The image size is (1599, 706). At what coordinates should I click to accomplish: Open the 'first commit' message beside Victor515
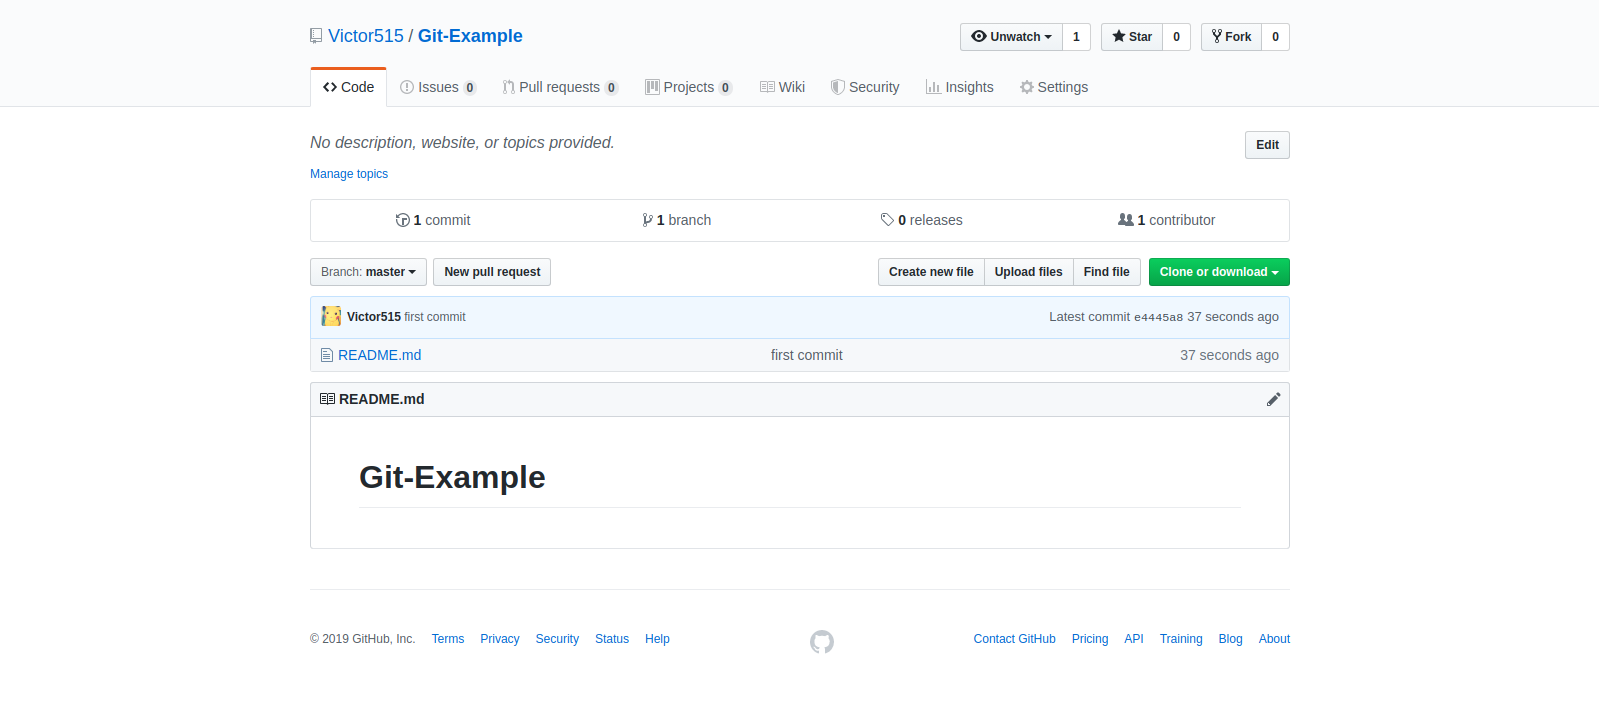pos(435,317)
